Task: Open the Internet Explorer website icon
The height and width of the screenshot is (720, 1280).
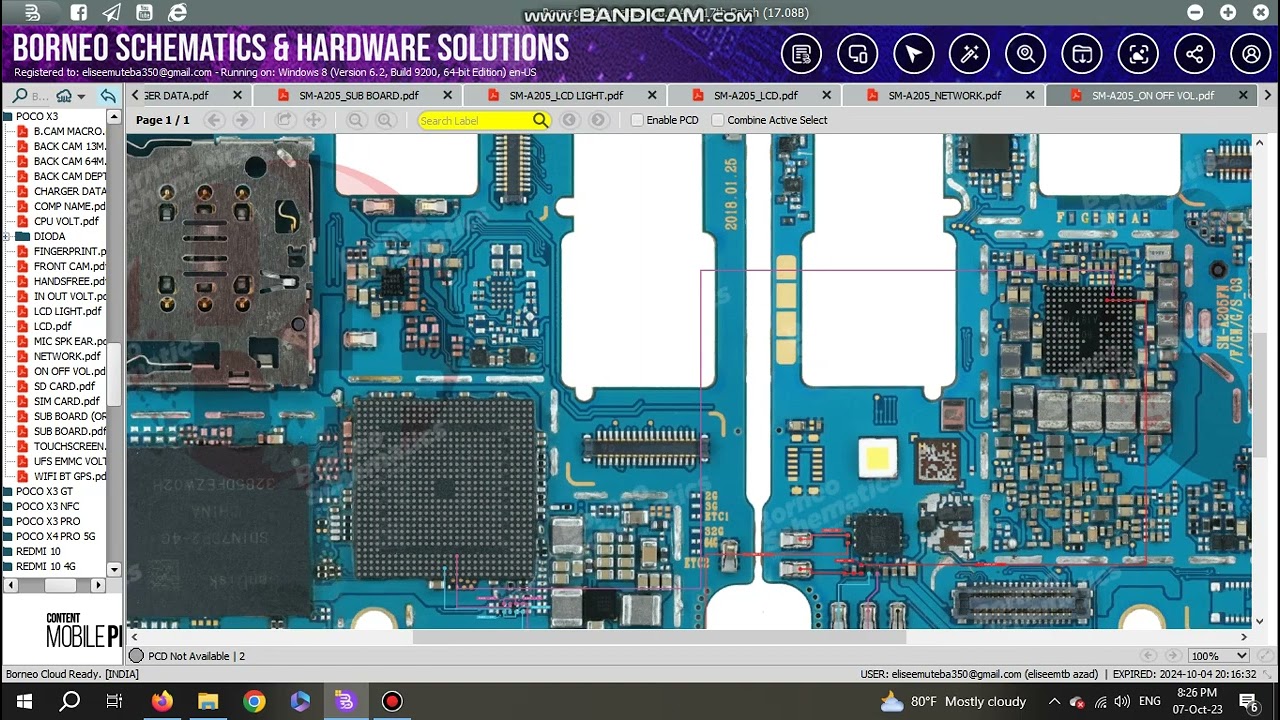Action: click(x=178, y=13)
